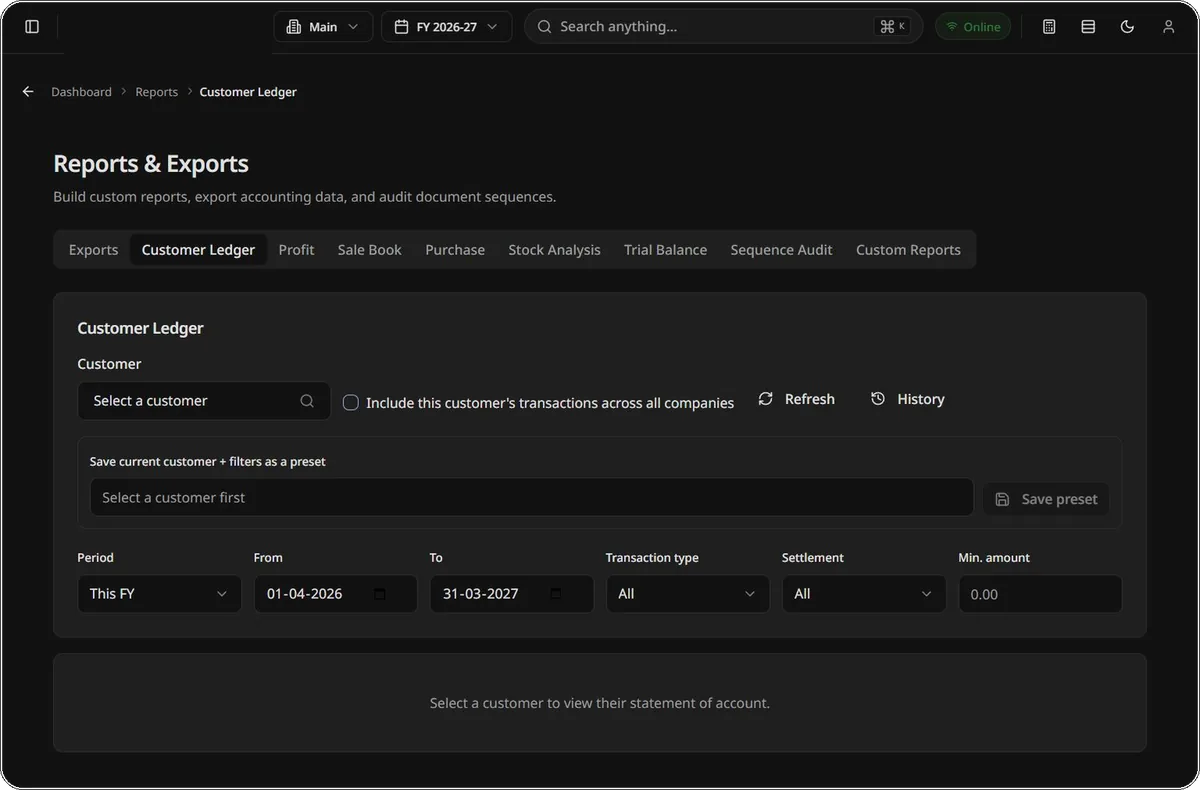Click the Min. amount input field

click(x=1040, y=594)
